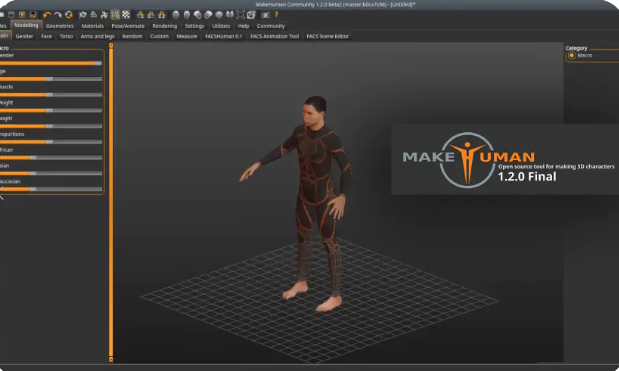The image size is (619, 371).
Task: Select the Gender sub-tab
Action: coord(24,36)
